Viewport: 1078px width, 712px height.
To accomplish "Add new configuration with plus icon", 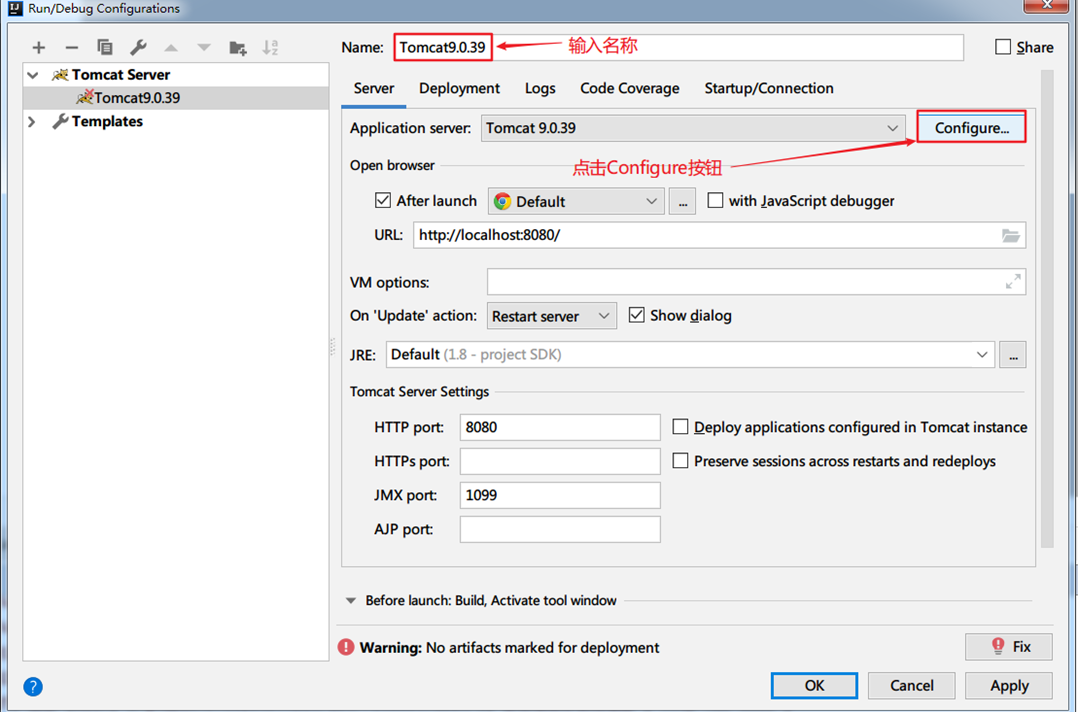I will click(x=38, y=47).
